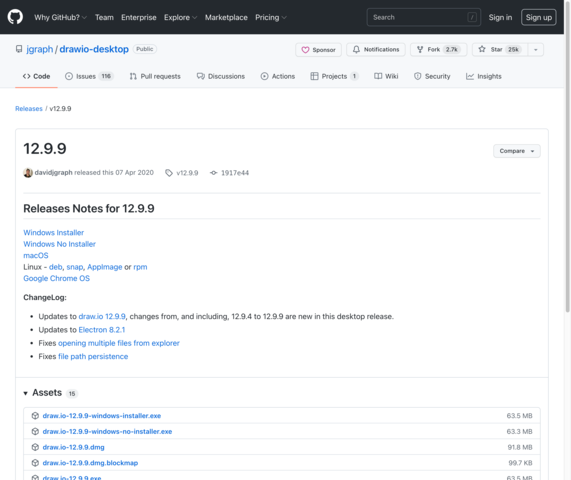571x480 pixels.
Task: Open the Marketplace link in the header
Action: coord(226,17)
